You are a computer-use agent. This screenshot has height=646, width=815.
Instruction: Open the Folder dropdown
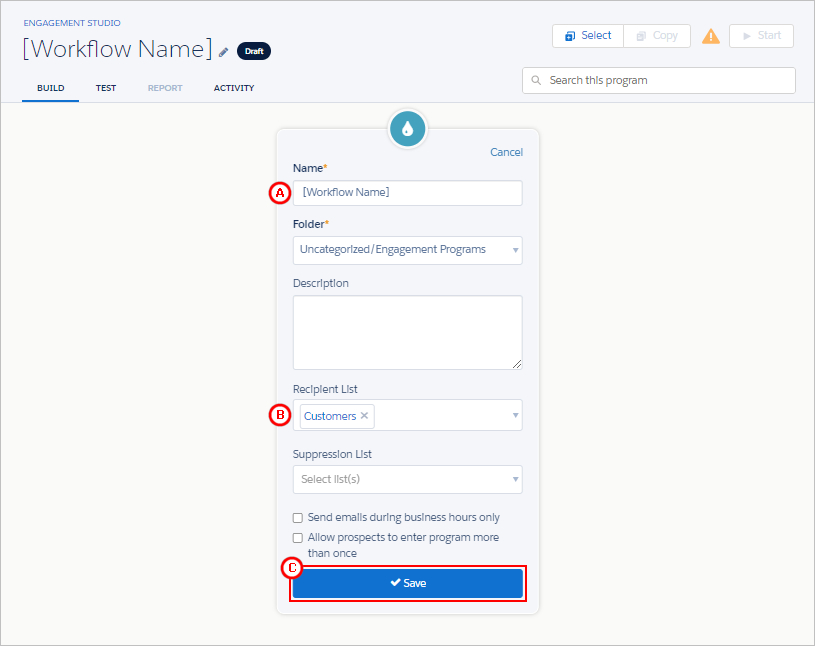point(408,250)
